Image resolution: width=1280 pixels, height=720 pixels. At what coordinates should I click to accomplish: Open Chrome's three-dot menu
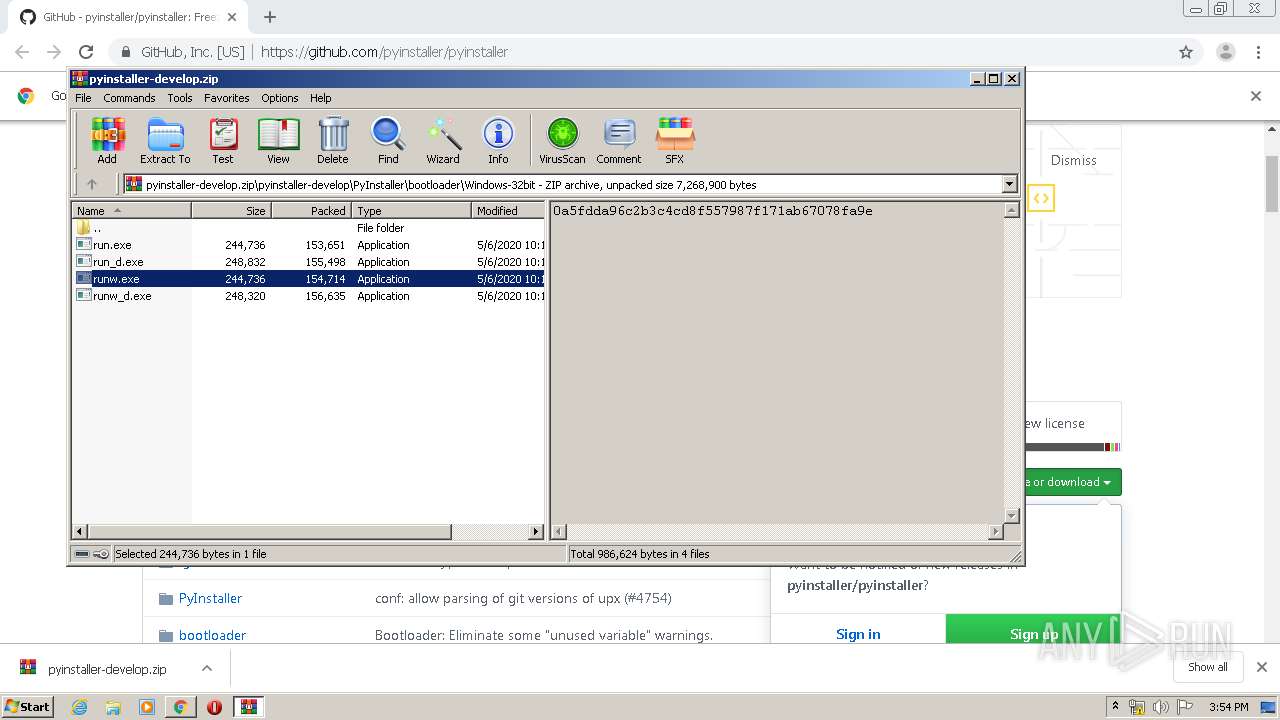(1258, 52)
